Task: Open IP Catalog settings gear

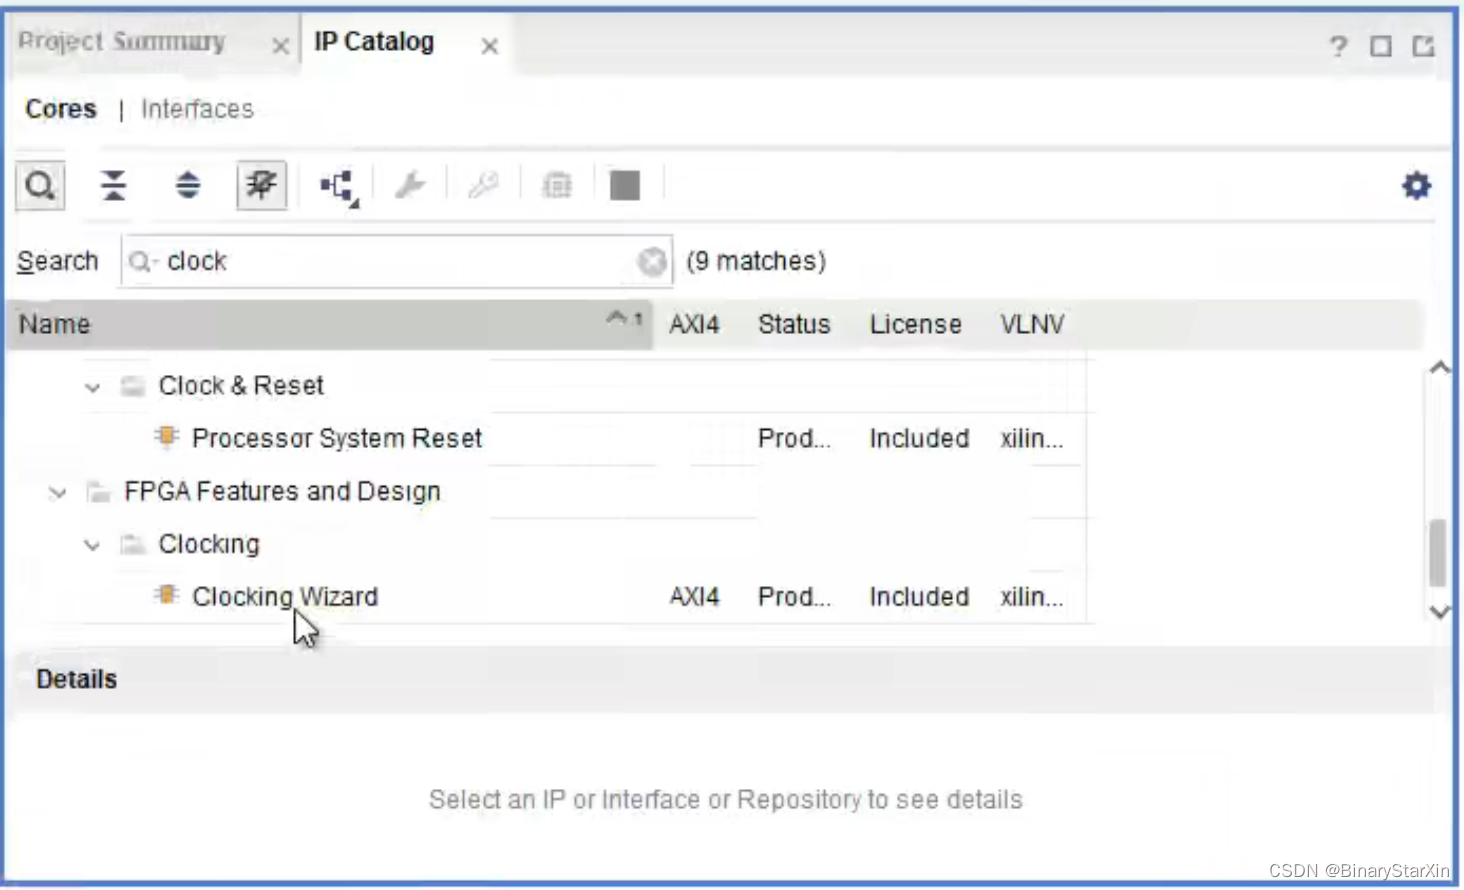Action: point(1416,185)
